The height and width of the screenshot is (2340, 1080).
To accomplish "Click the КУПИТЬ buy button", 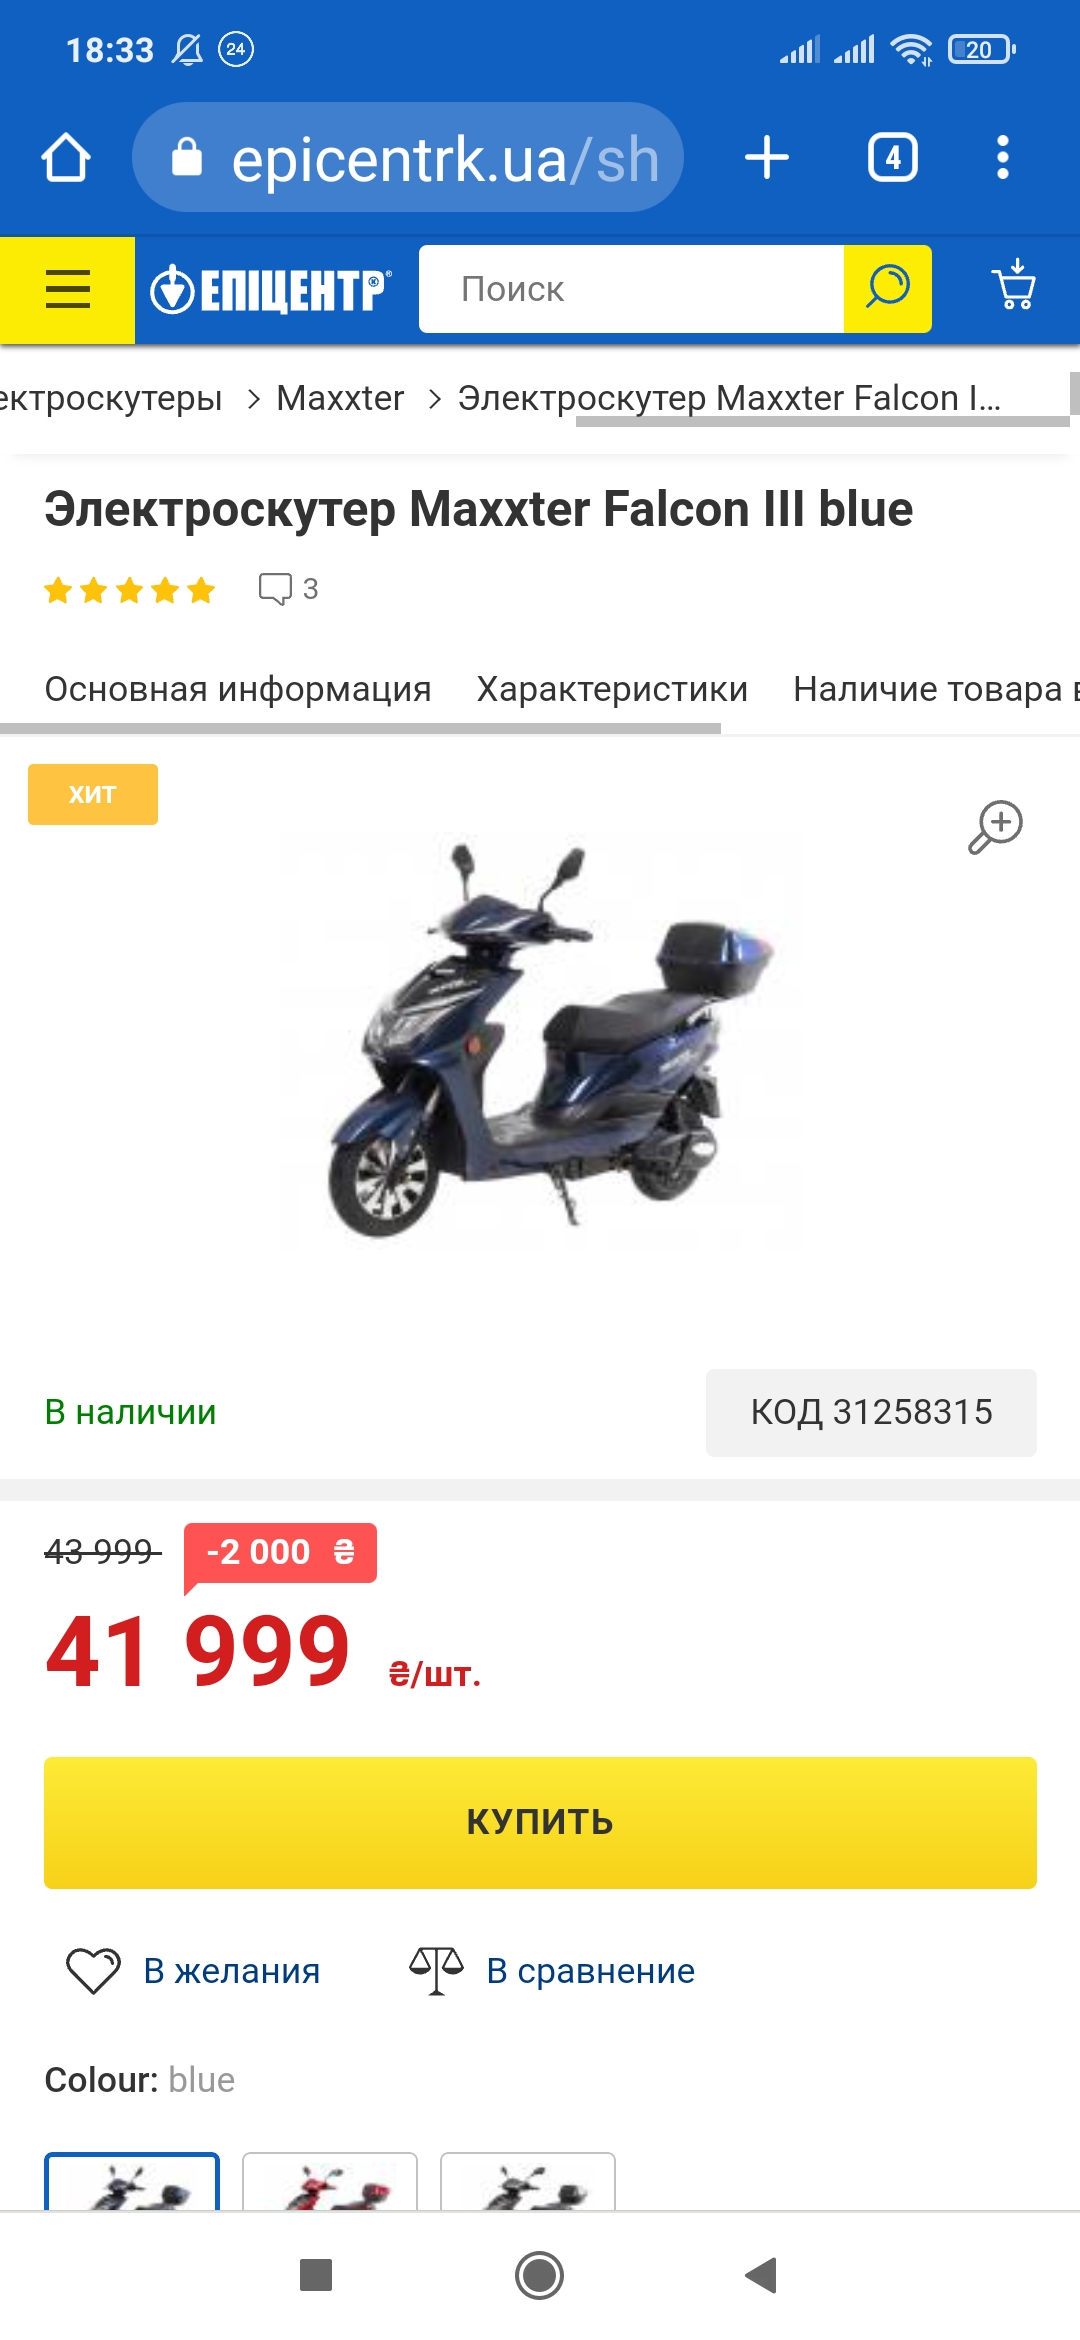I will 540,1822.
